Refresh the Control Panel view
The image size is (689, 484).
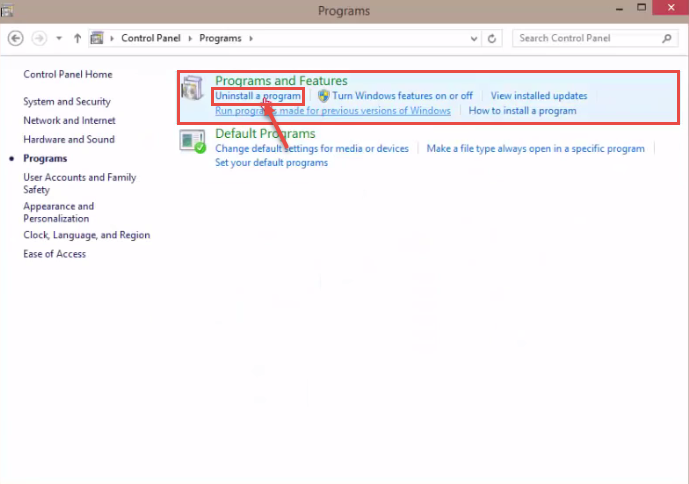click(492, 39)
